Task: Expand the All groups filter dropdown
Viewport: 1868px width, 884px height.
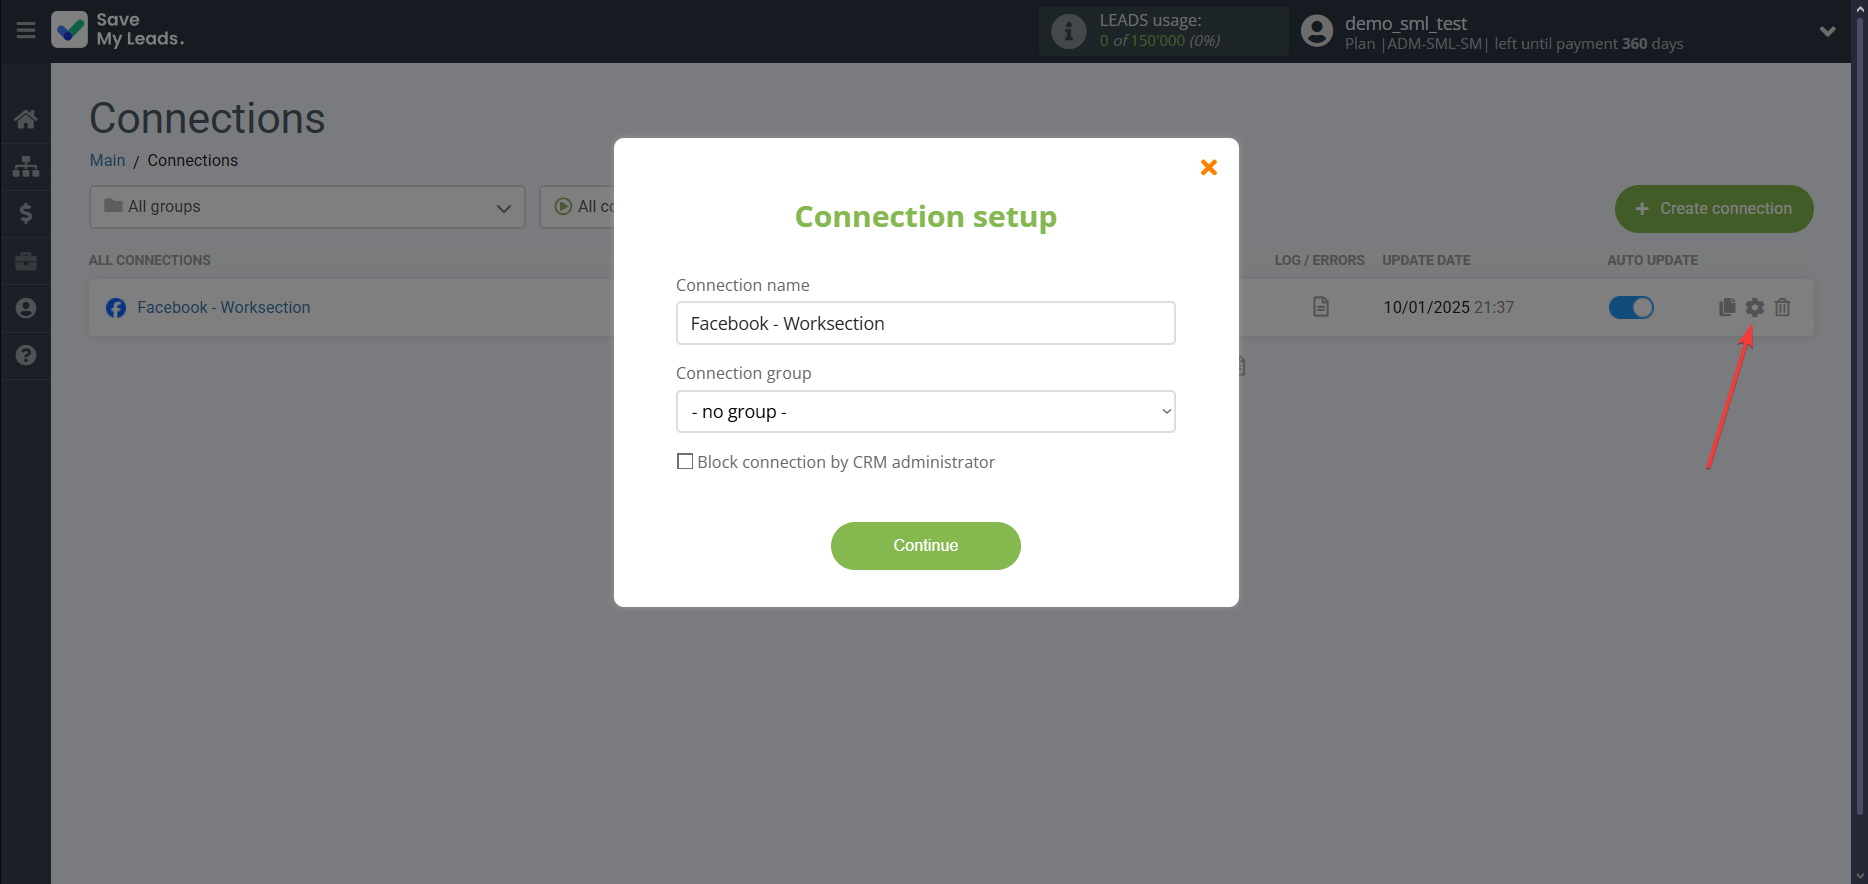Action: coord(307,207)
